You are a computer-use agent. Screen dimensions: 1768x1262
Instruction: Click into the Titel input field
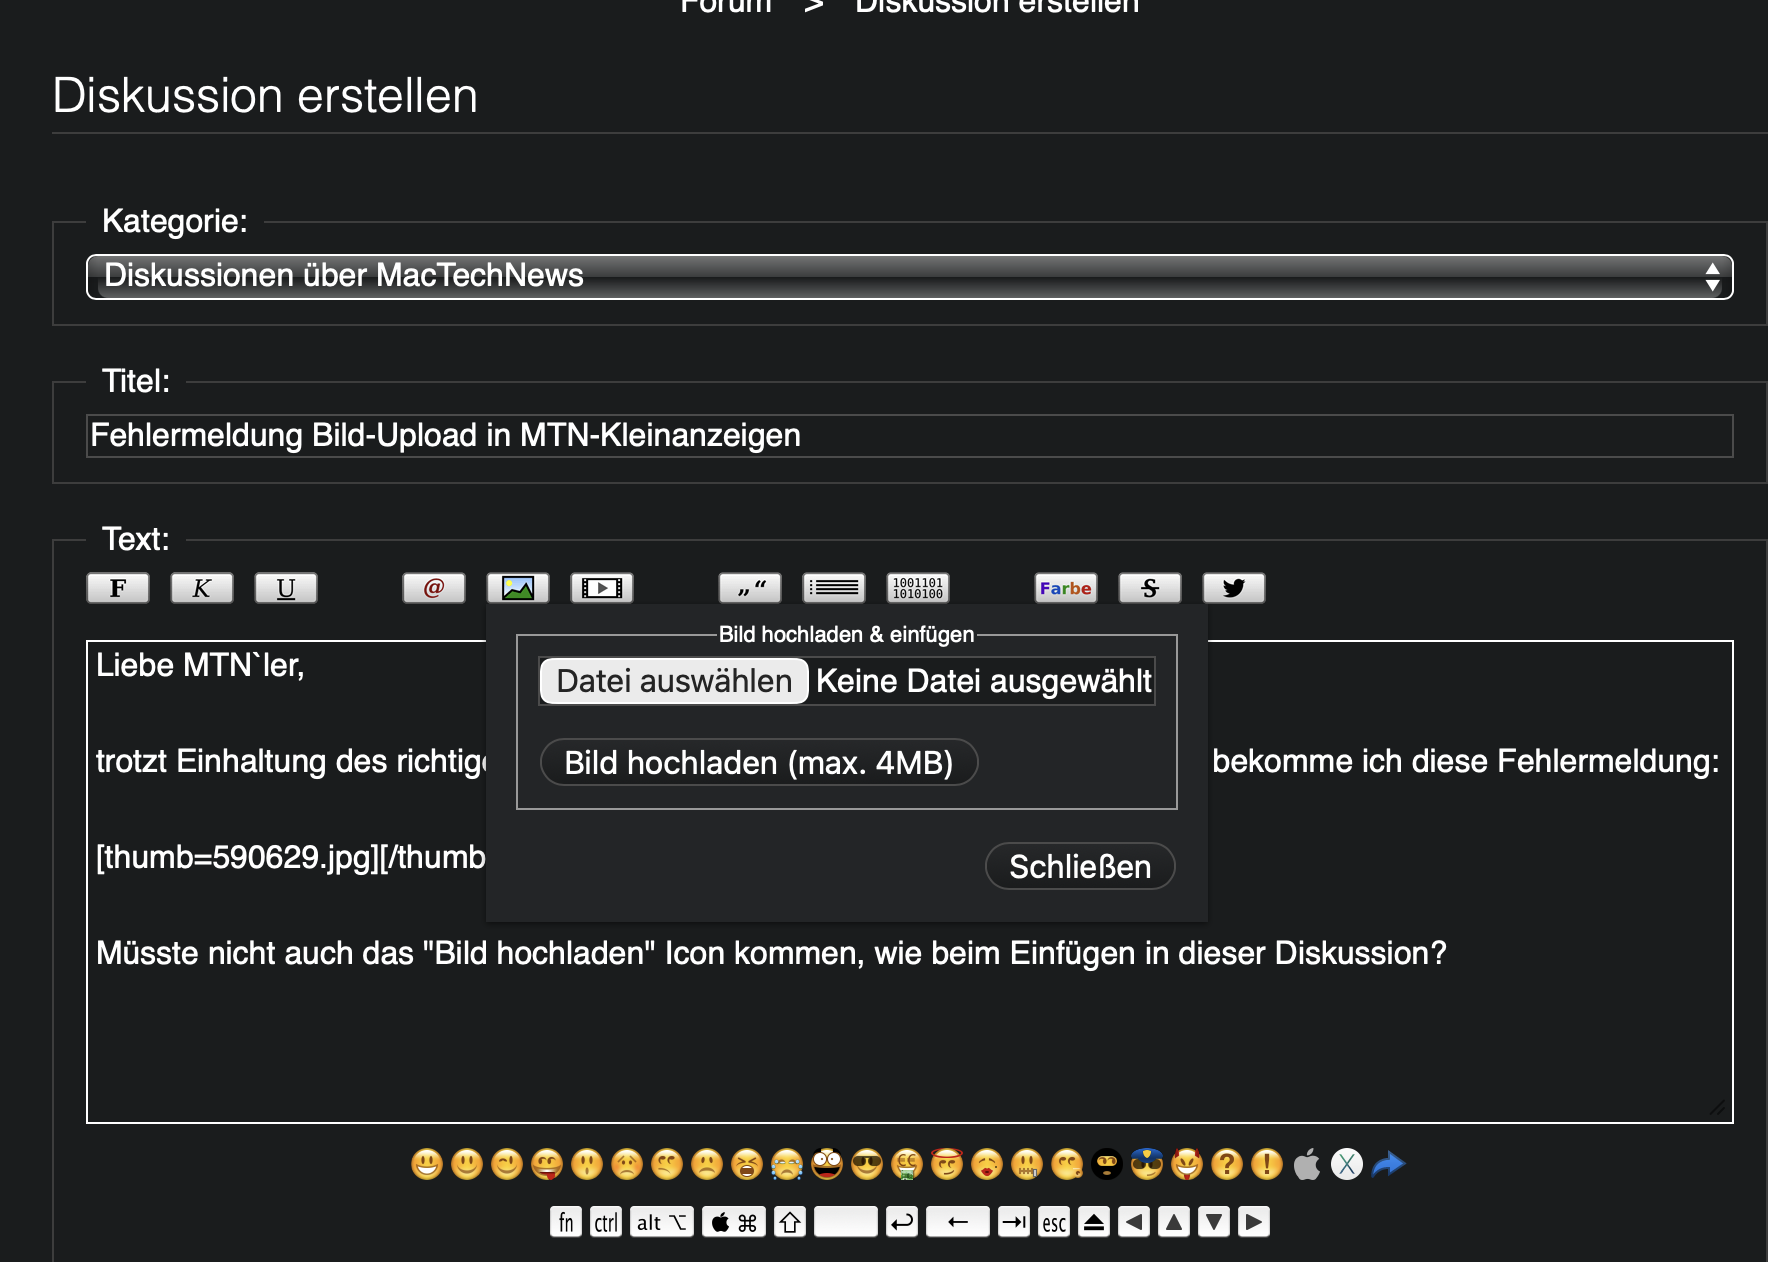click(910, 436)
